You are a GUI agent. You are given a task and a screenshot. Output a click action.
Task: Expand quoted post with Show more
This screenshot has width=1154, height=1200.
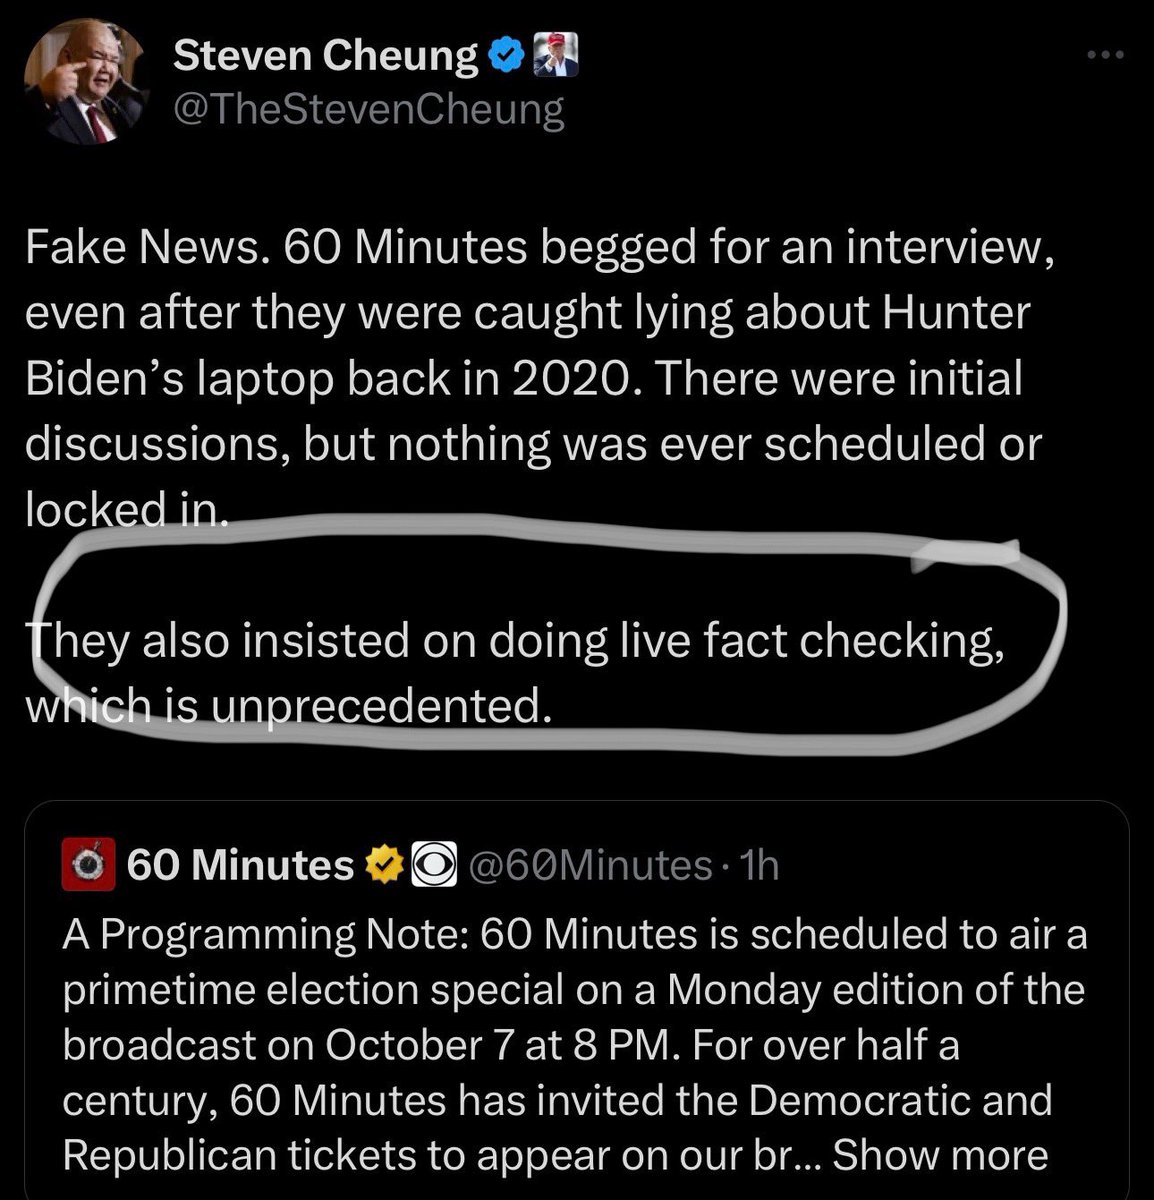click(x=940, y=1155)
